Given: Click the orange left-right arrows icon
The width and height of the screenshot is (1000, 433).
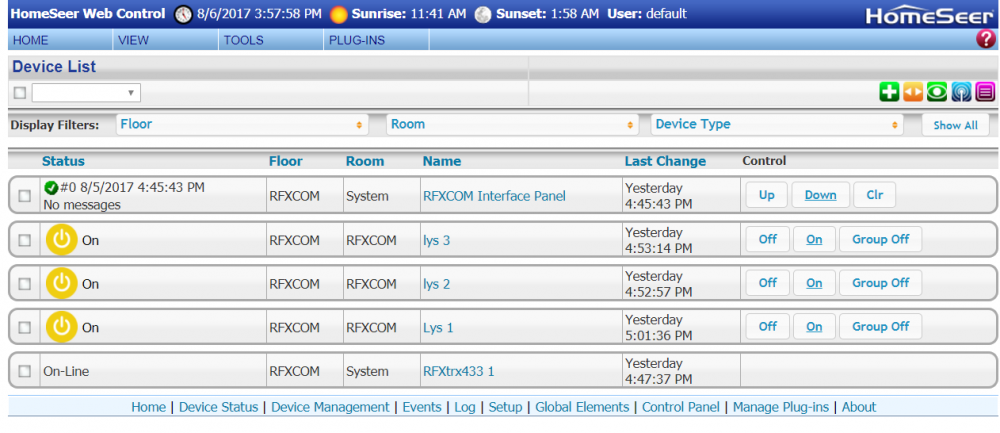Looking at the screenshot, I should (913, 92).
